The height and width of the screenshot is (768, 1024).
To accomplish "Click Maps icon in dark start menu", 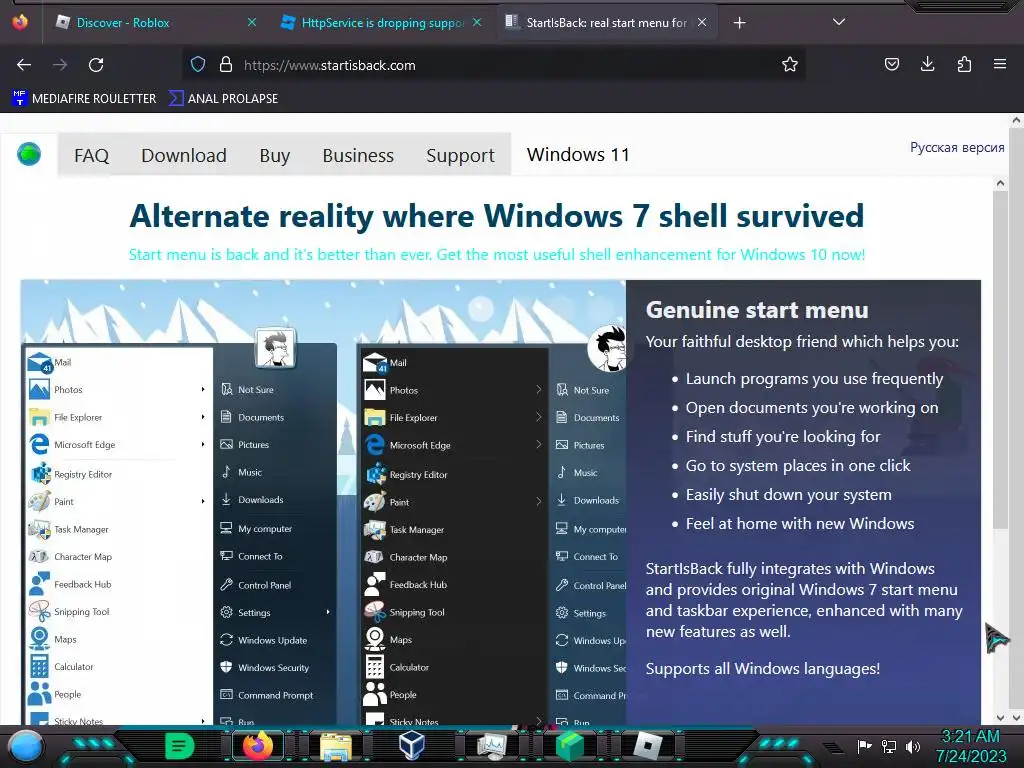I will click(374, 639).
